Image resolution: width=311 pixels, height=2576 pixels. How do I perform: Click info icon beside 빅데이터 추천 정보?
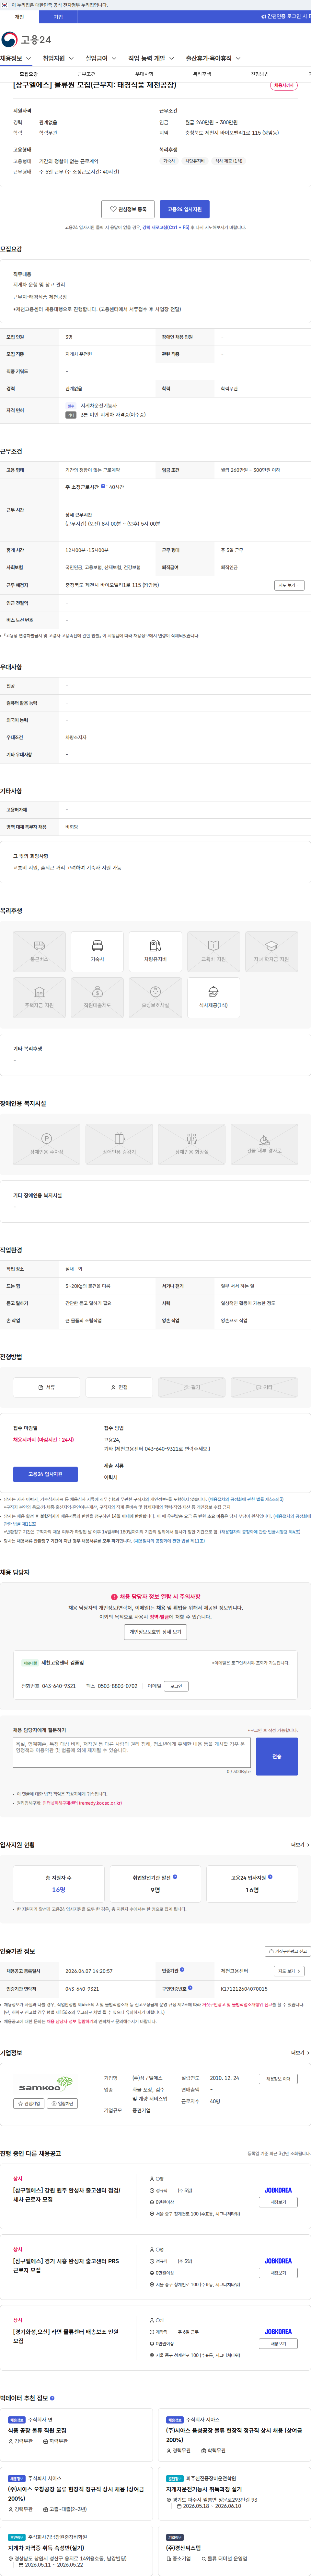click(52, 2398)
